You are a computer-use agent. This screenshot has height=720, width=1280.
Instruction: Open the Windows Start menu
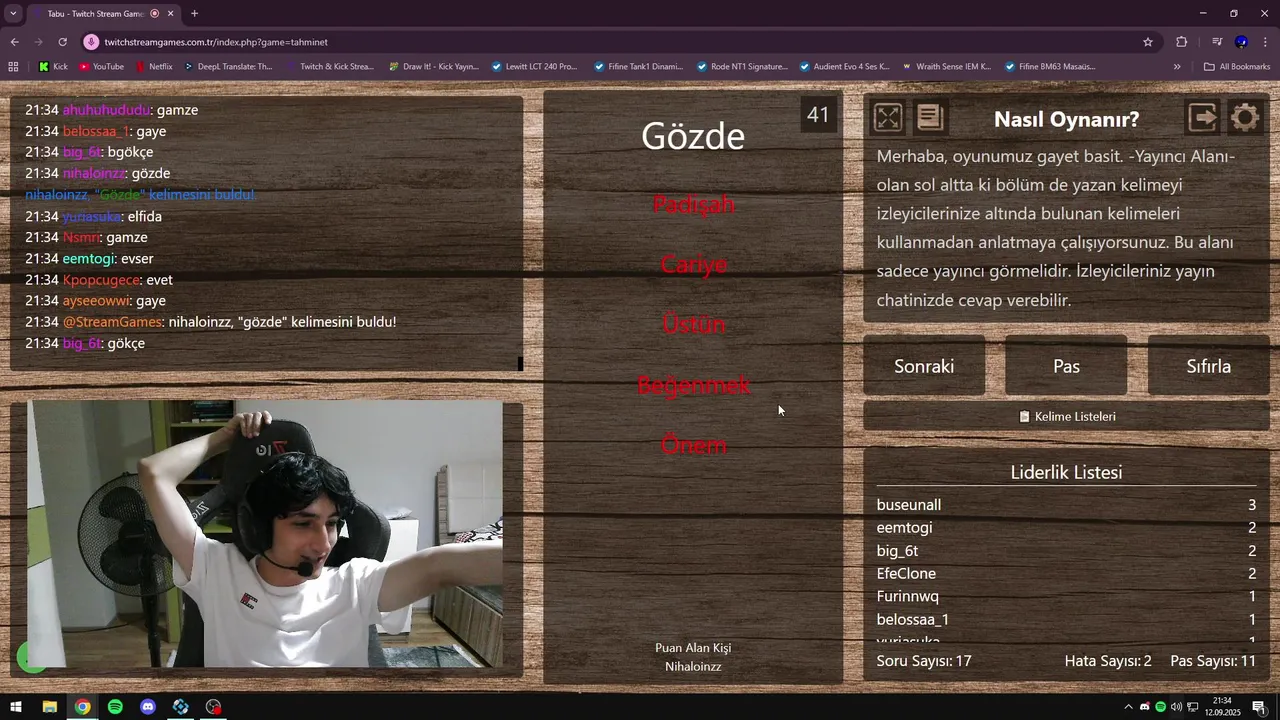pos(16,707)
